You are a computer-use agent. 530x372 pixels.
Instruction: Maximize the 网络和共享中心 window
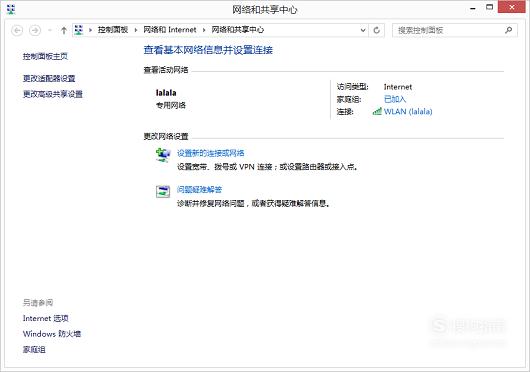coord(489,7)
